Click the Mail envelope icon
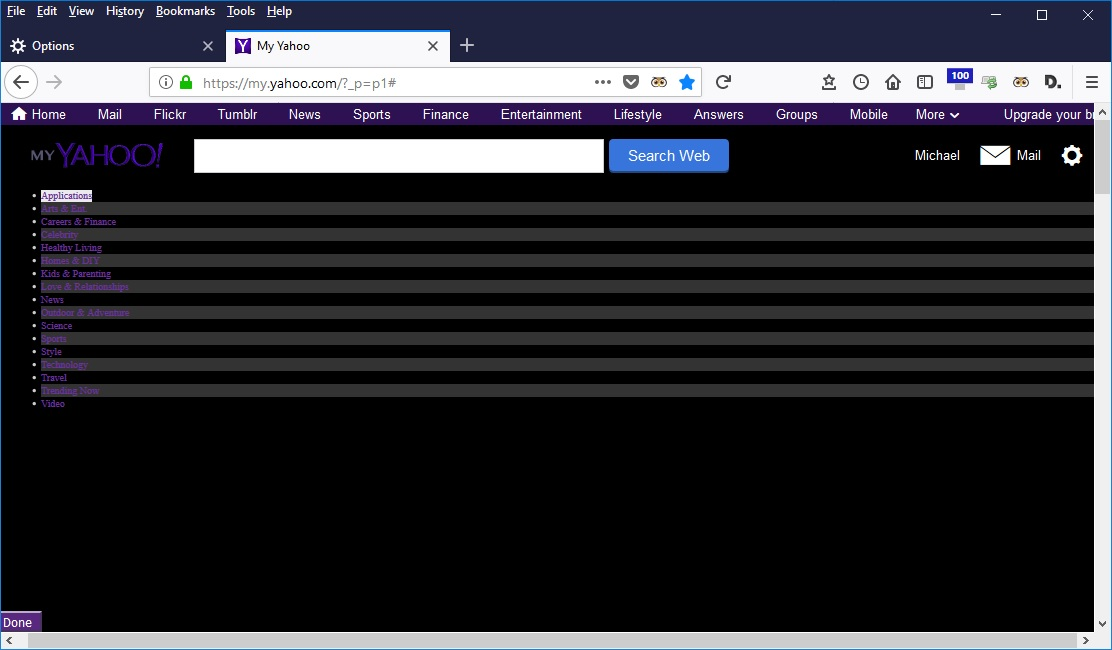The image size is (1112, 650). click(995, 155)
